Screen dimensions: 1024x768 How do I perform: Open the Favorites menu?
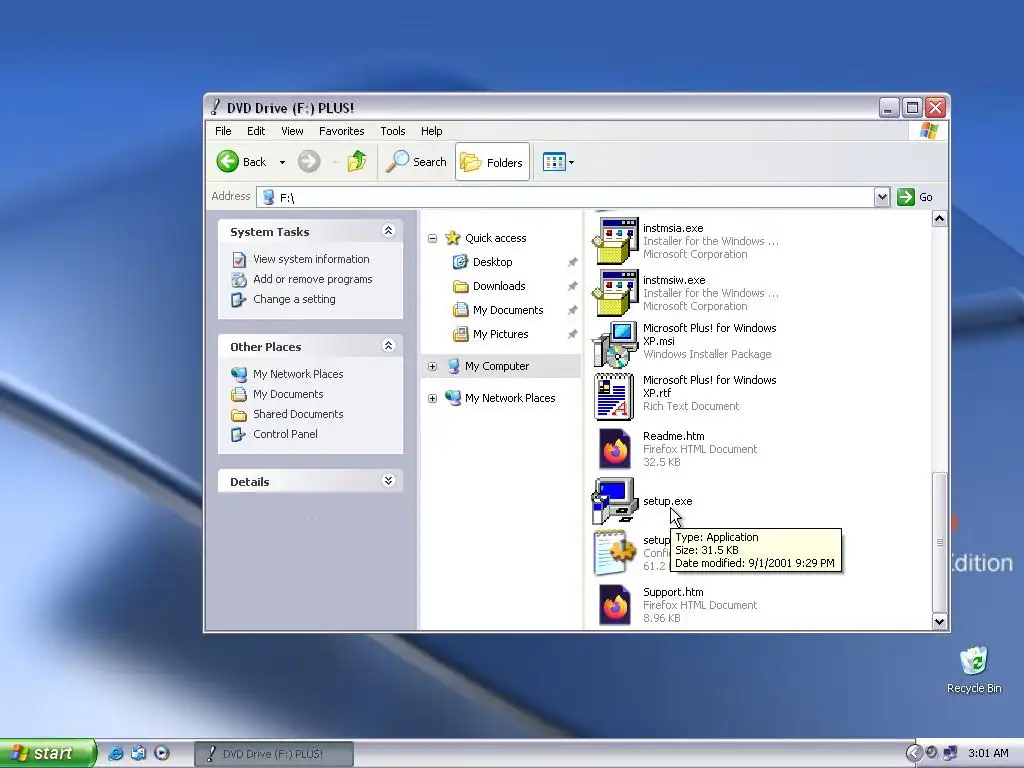click(x=342, y=131)
